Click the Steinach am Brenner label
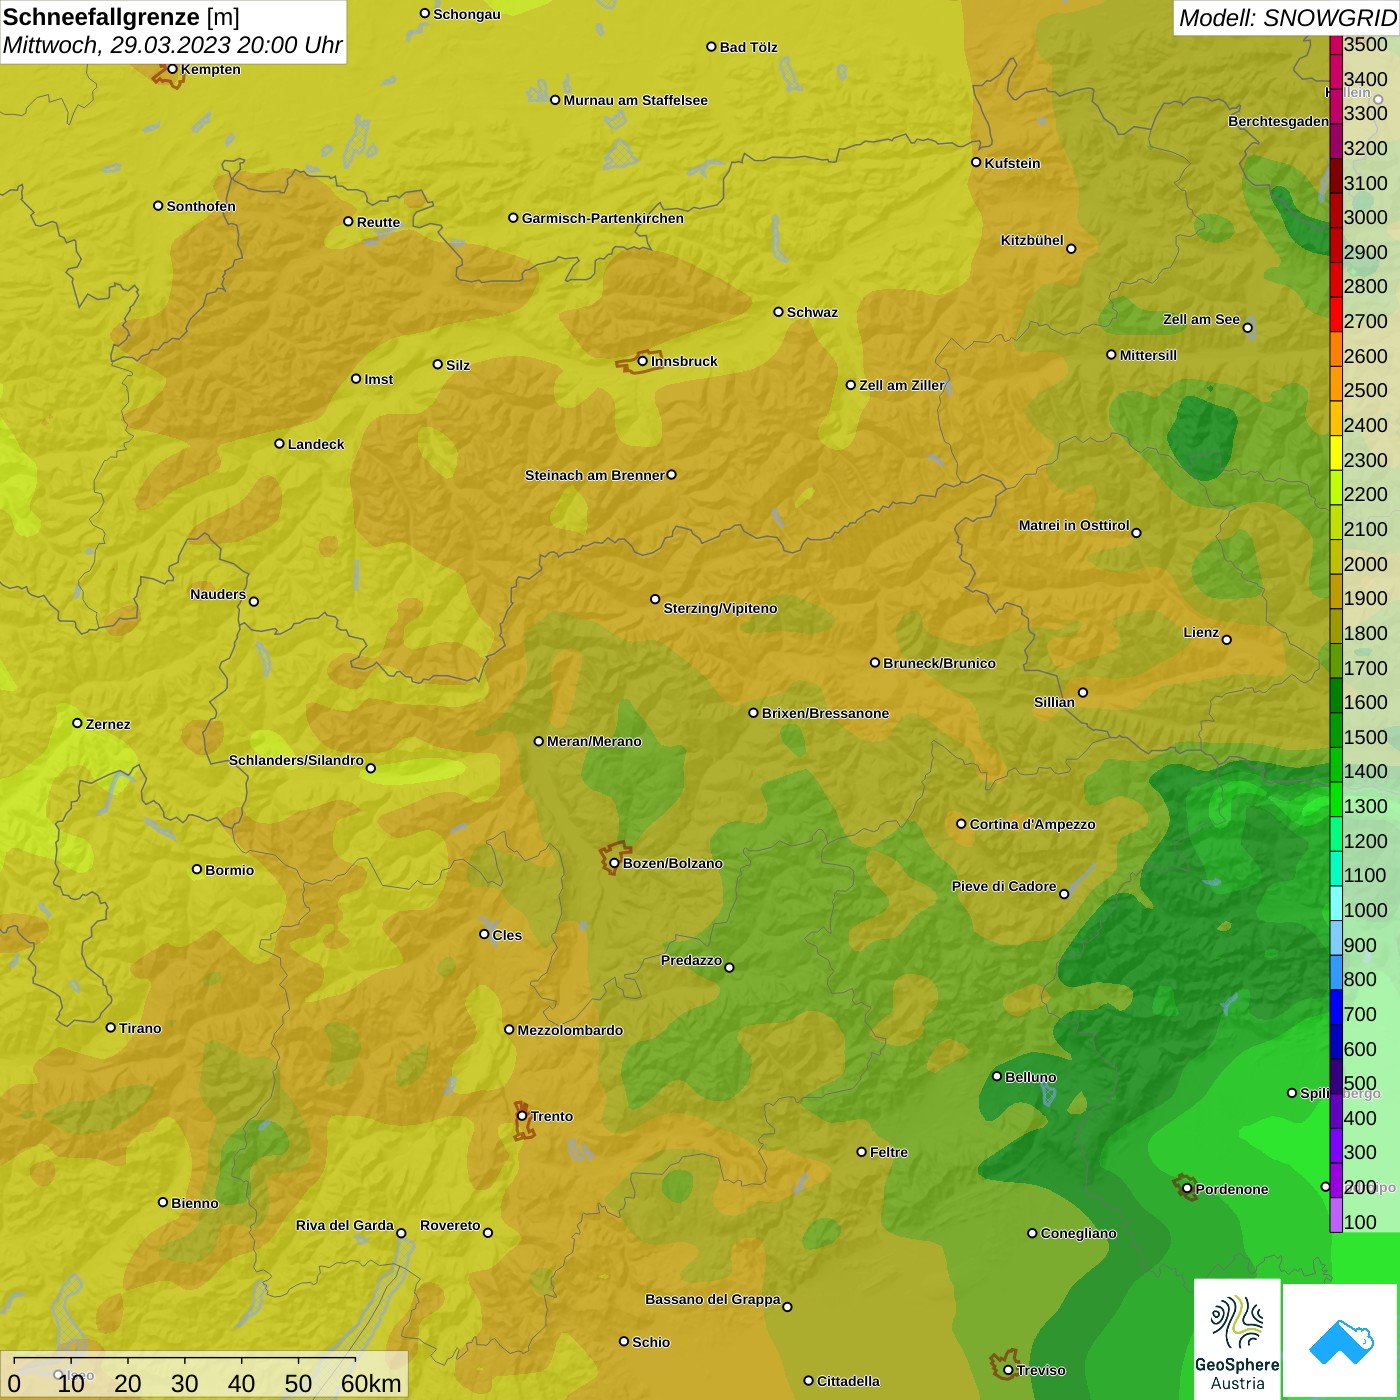This screenshot has width=1400, height=1400. click(x=594, y=475)
